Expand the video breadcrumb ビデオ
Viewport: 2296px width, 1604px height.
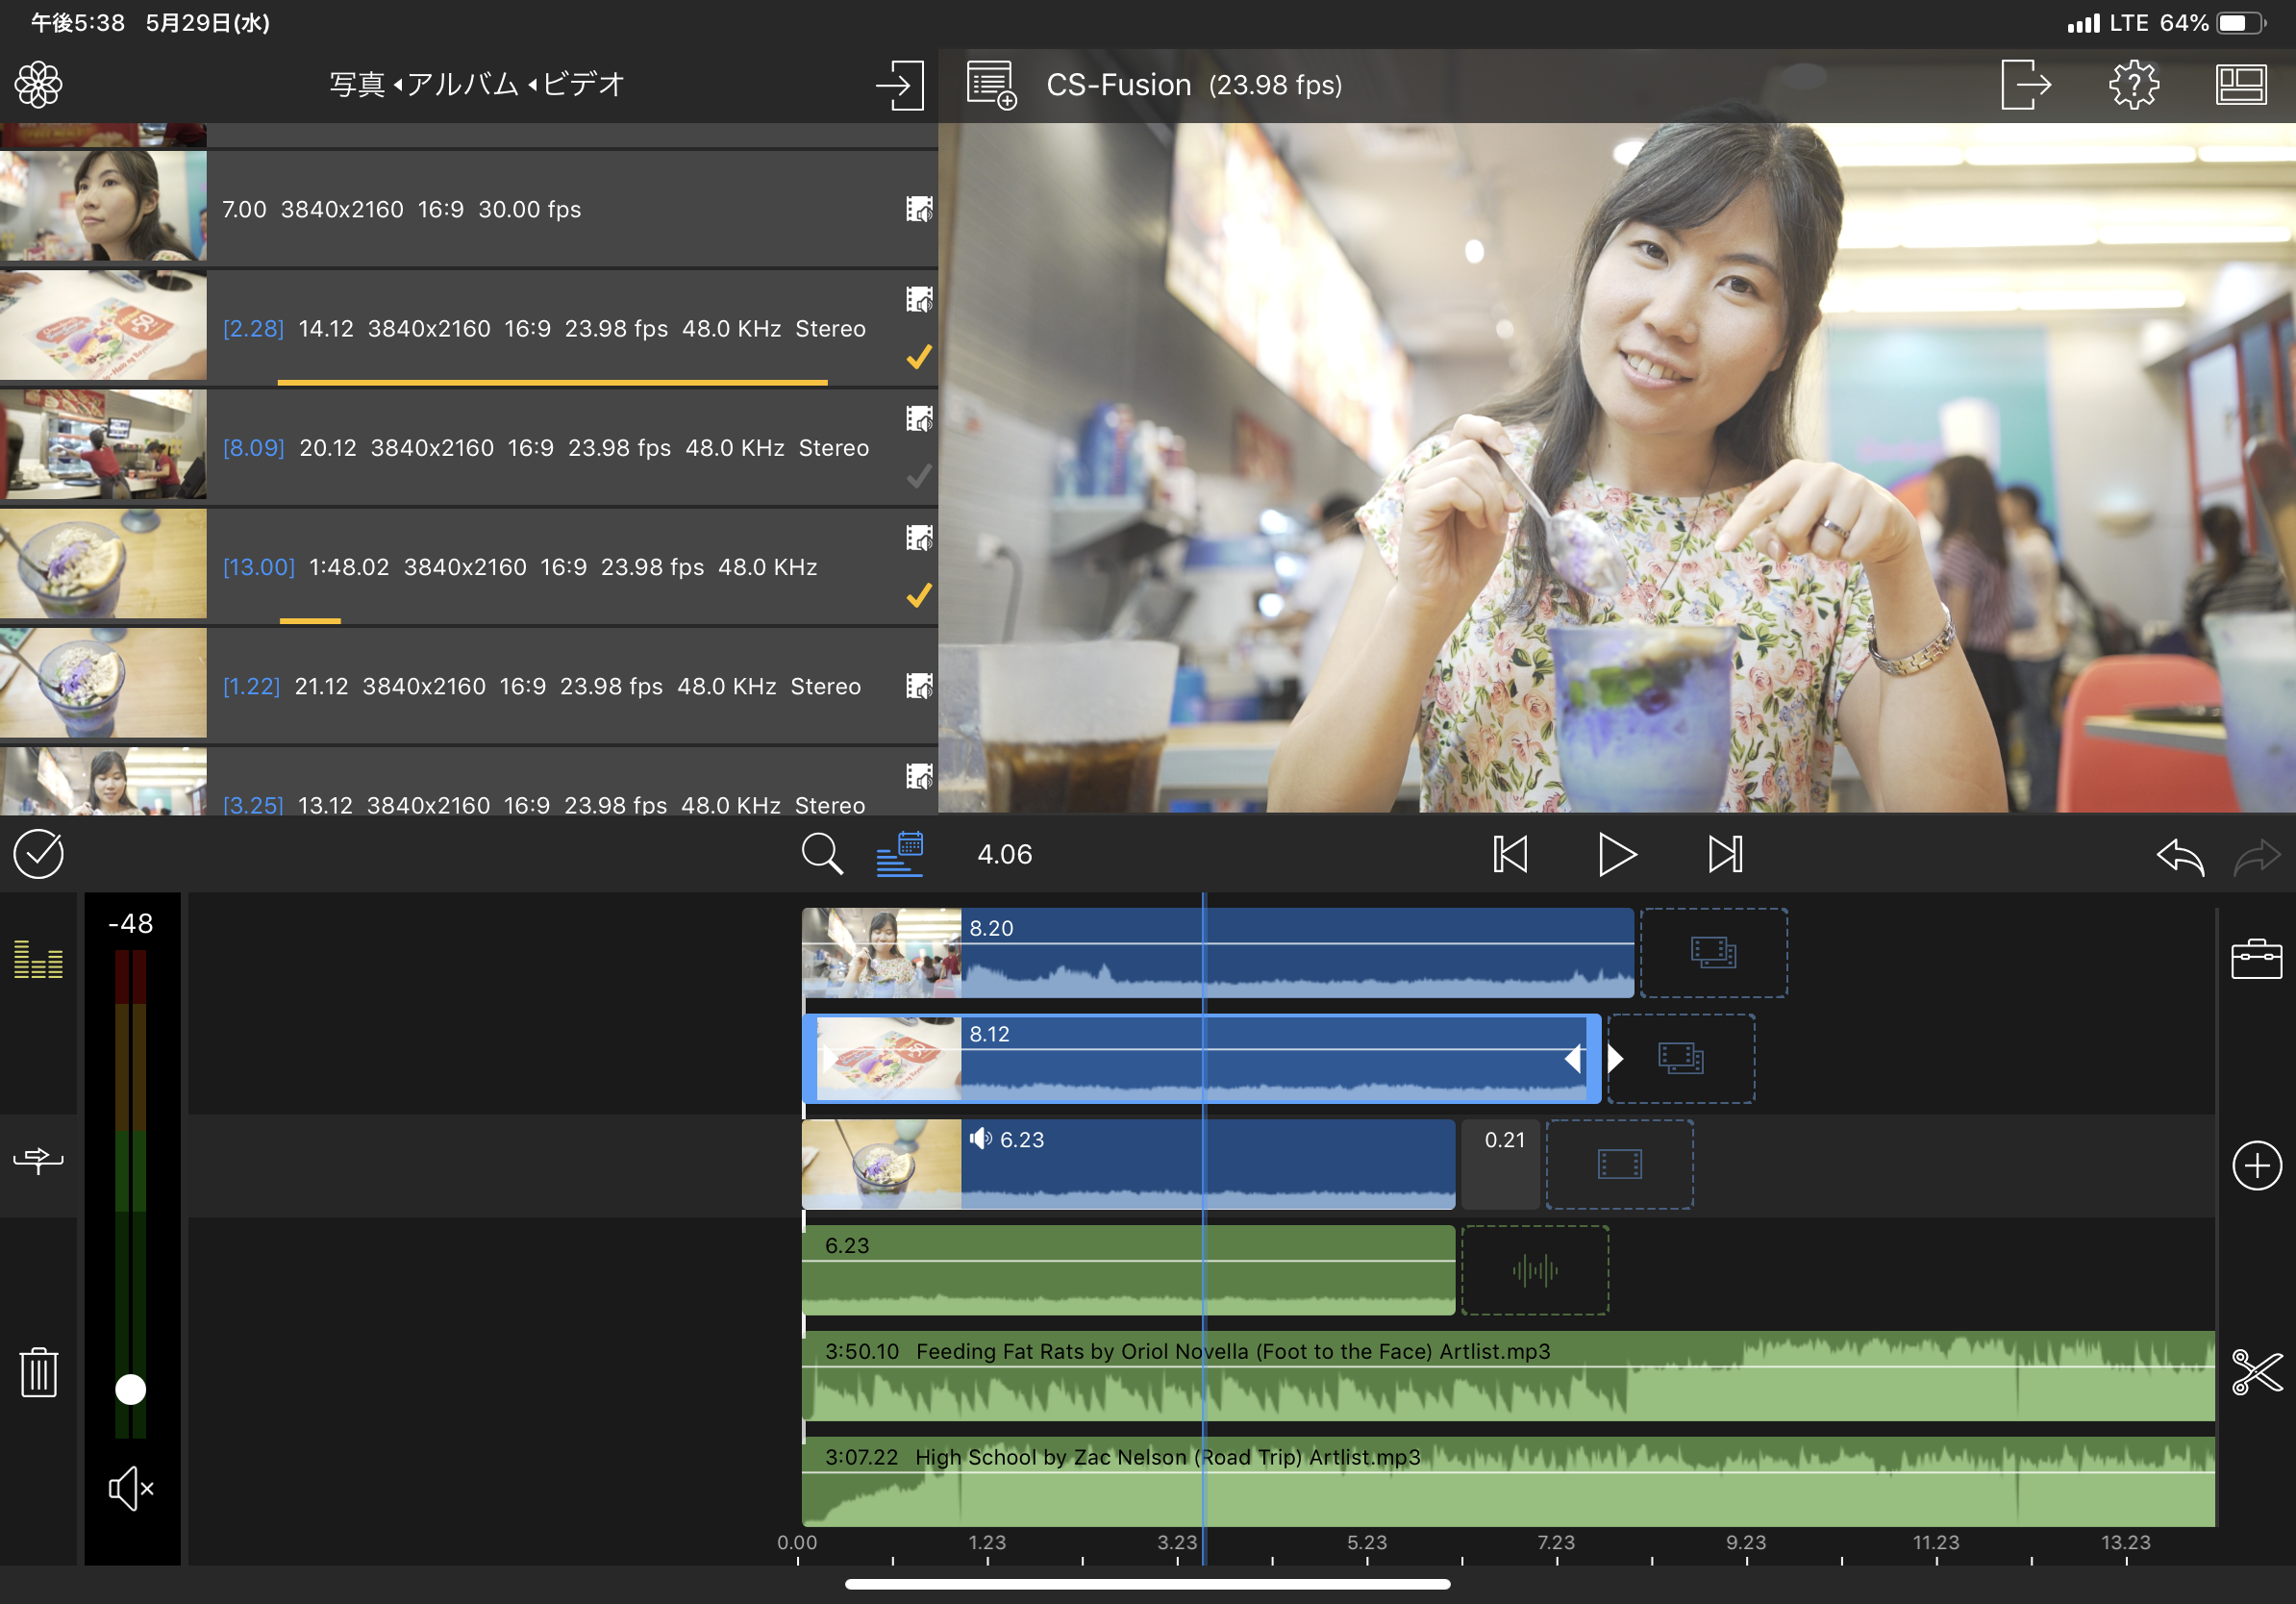[584, 85]
